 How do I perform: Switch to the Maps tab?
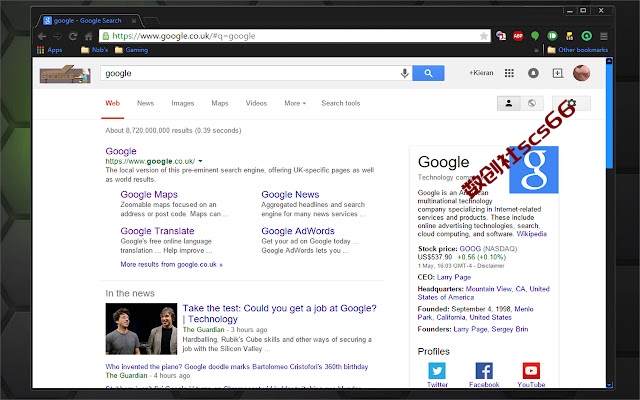pyautogui.click(x=220, y=103)
